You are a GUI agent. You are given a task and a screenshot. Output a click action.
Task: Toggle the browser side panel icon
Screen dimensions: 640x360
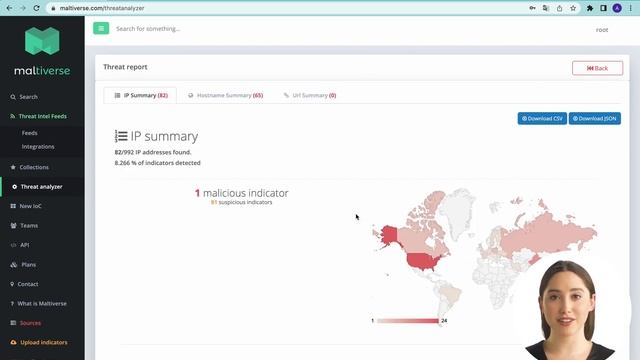[603, 8]
